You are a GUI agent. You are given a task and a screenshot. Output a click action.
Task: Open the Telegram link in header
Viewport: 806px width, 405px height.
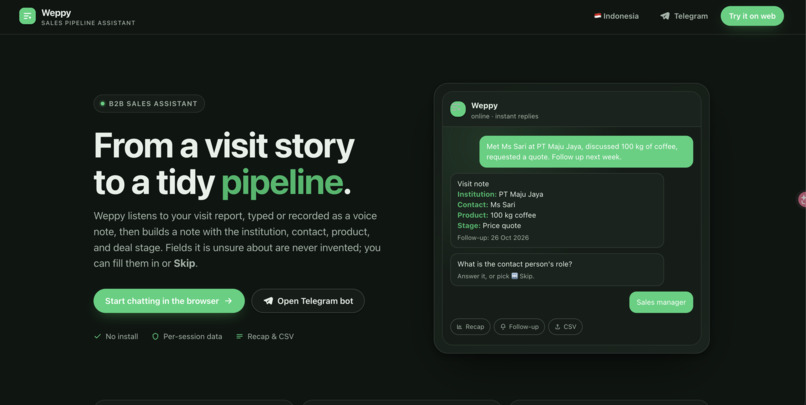click(x=684, y=16)
